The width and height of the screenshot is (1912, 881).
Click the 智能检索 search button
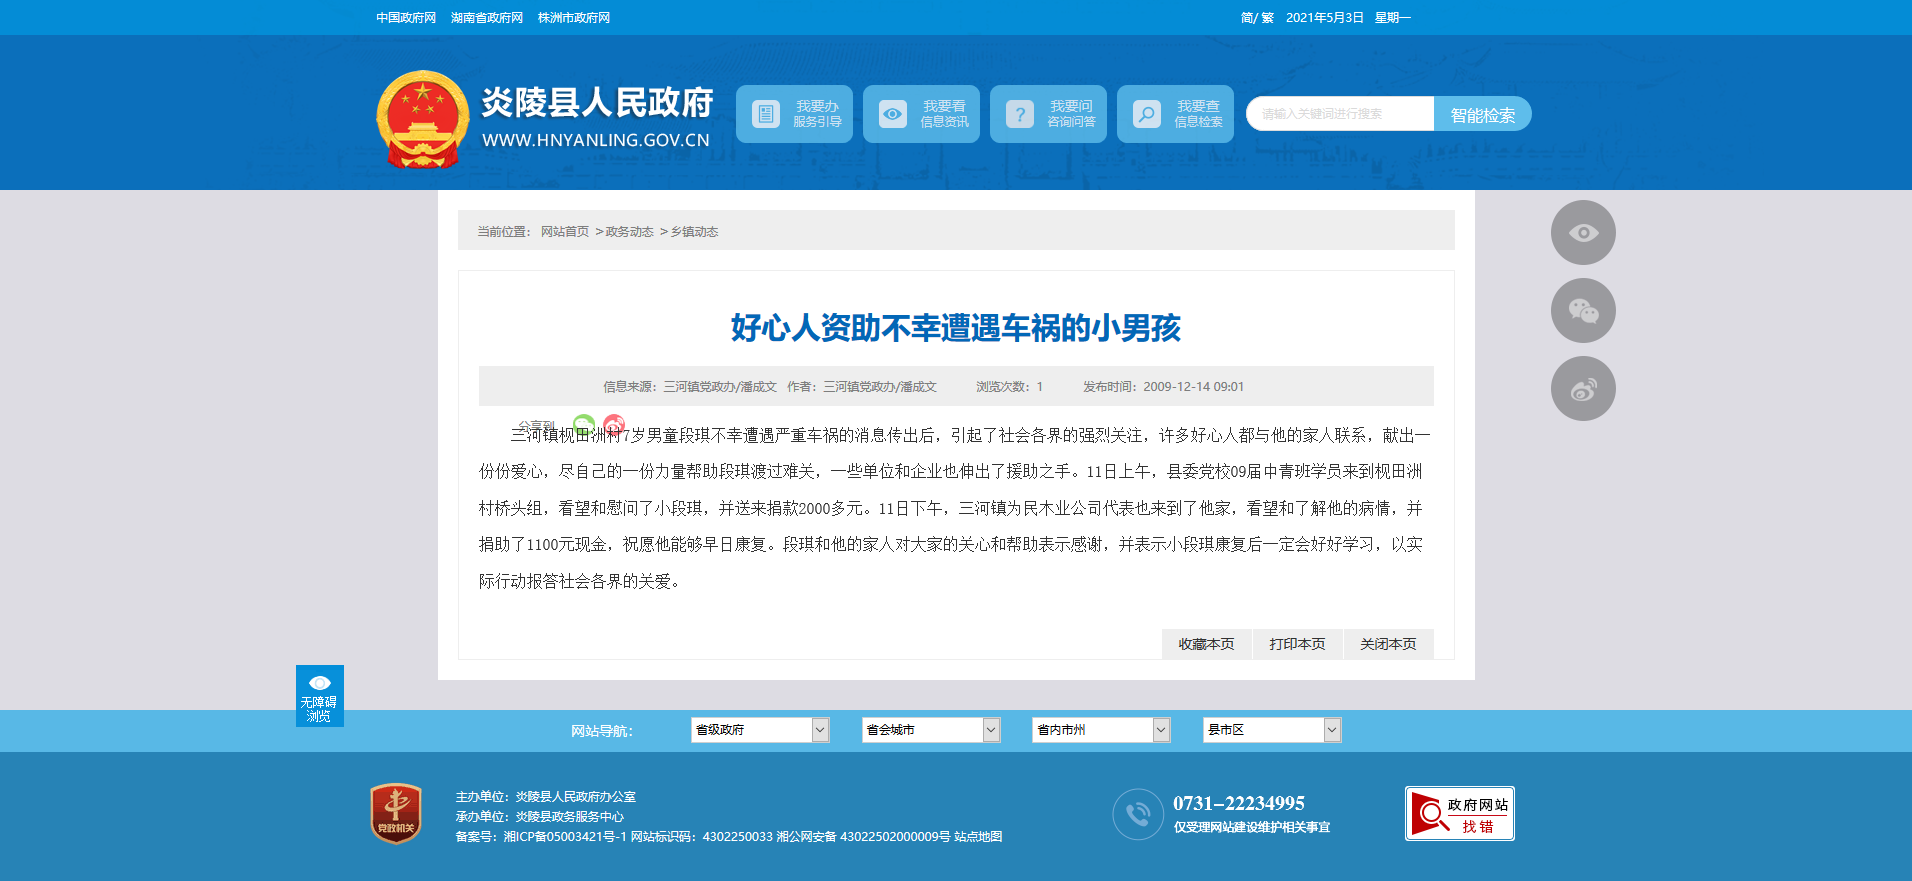pos(1482,115)
